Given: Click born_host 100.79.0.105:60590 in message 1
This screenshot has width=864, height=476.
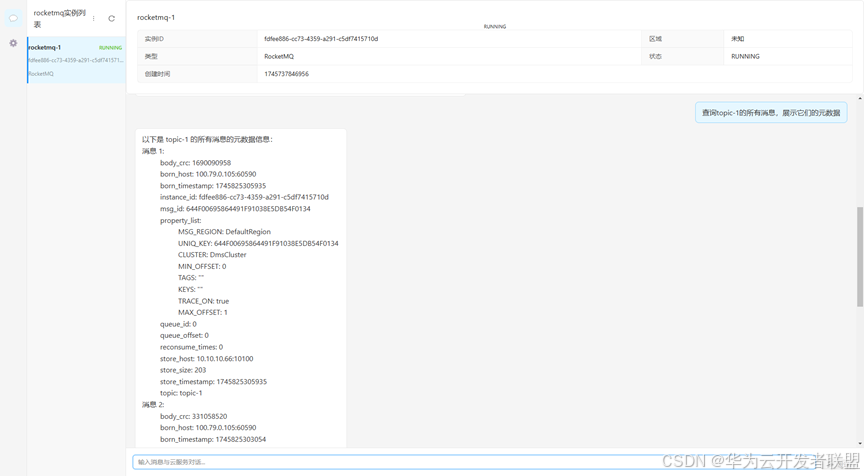Looking at the screenshot, I should click(208, 174).
